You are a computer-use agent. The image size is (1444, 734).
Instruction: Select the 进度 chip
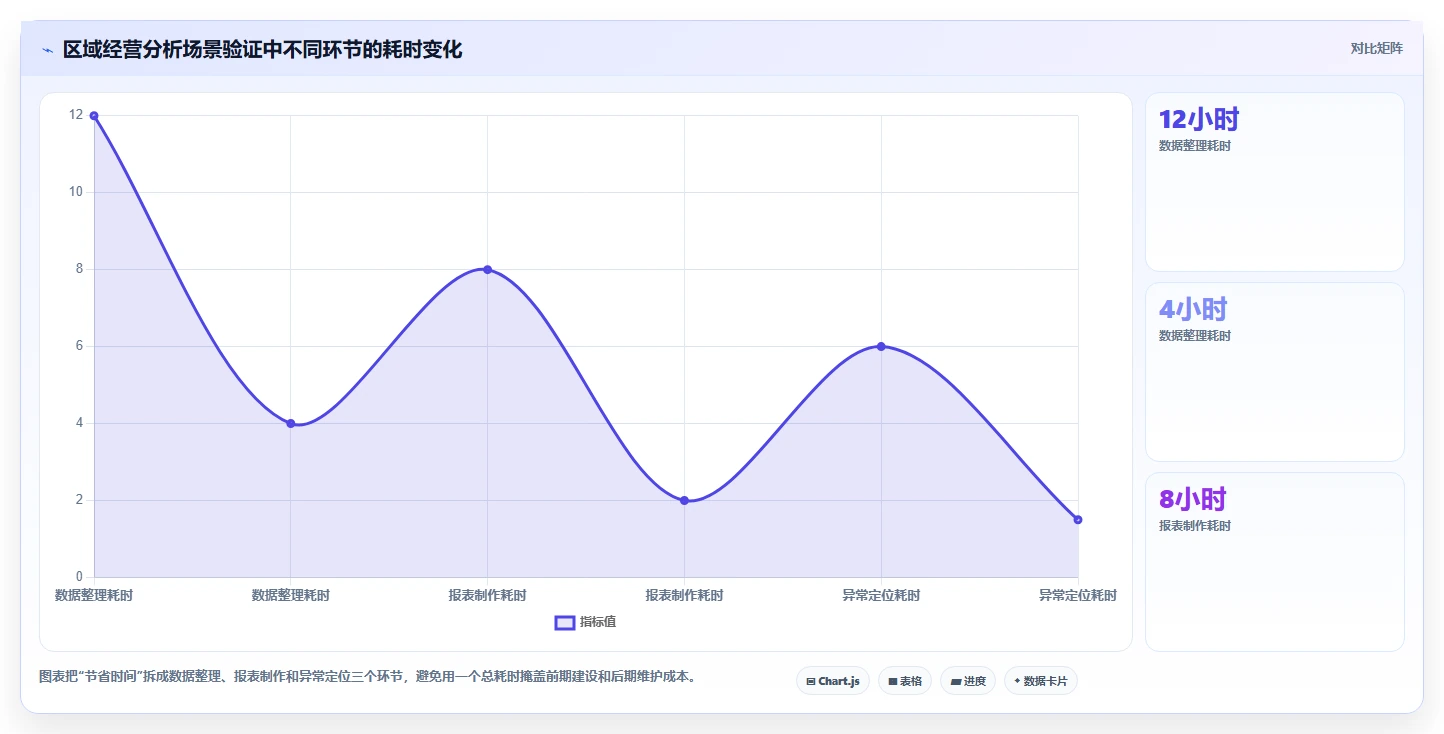[968, 681]
